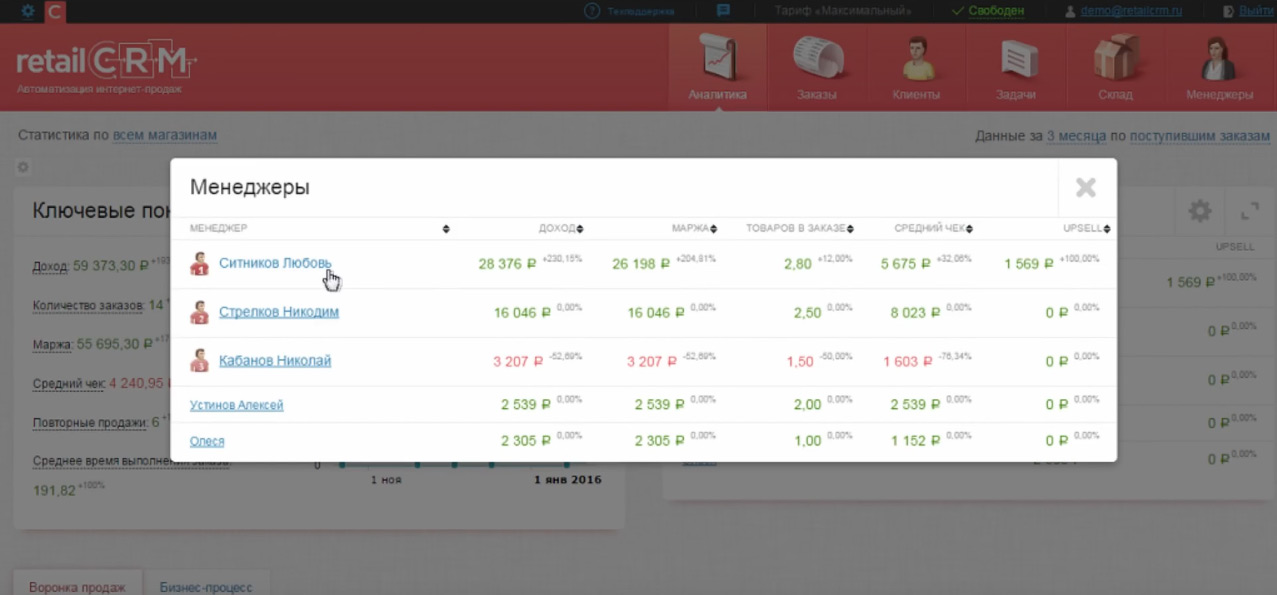The height and width of the screenshot is (595, 1277).
Task: Switch to the Бизнес-процесс tab
Action: pyautogui.click(x=206, y=587)
